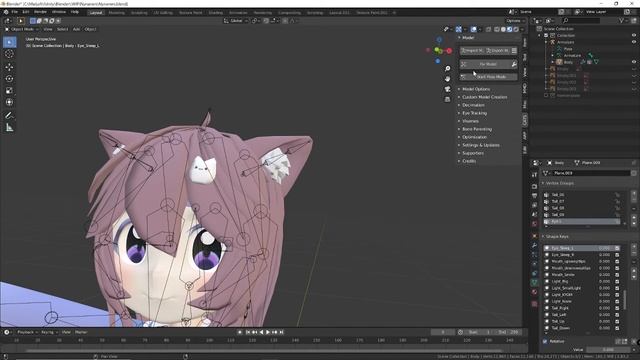The height and width of the screenshot is (360, 640).
Task: Click the Eye_Sleep_R value field
Action: (x=604, y=255)
